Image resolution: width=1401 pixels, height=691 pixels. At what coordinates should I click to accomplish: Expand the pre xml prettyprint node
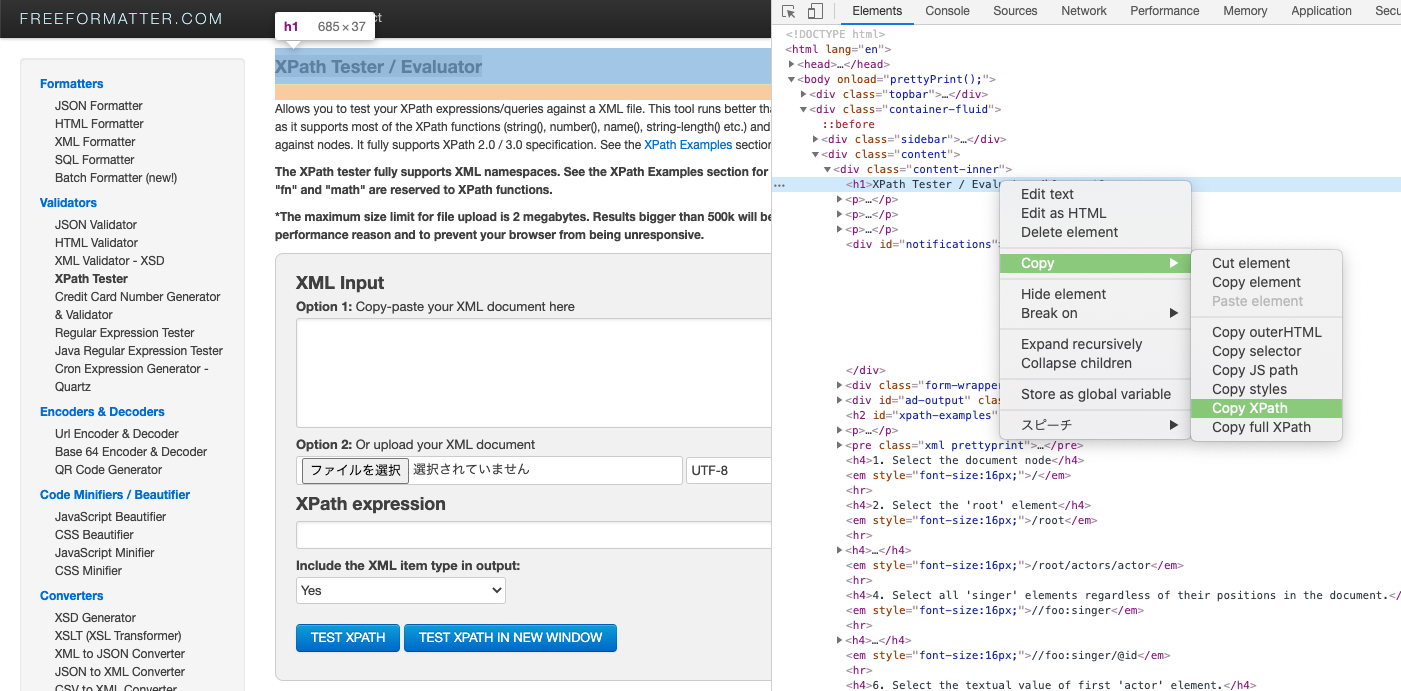(x=840, y=445)
